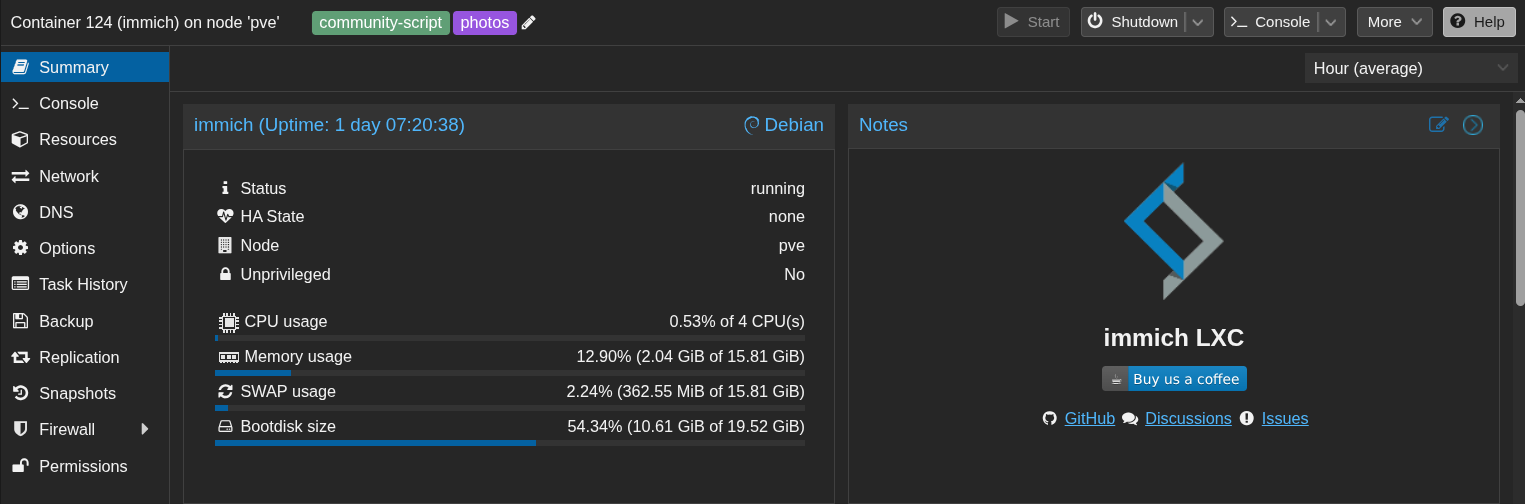Open the Task History section
1525x504 pixels.
pos(83,284)
